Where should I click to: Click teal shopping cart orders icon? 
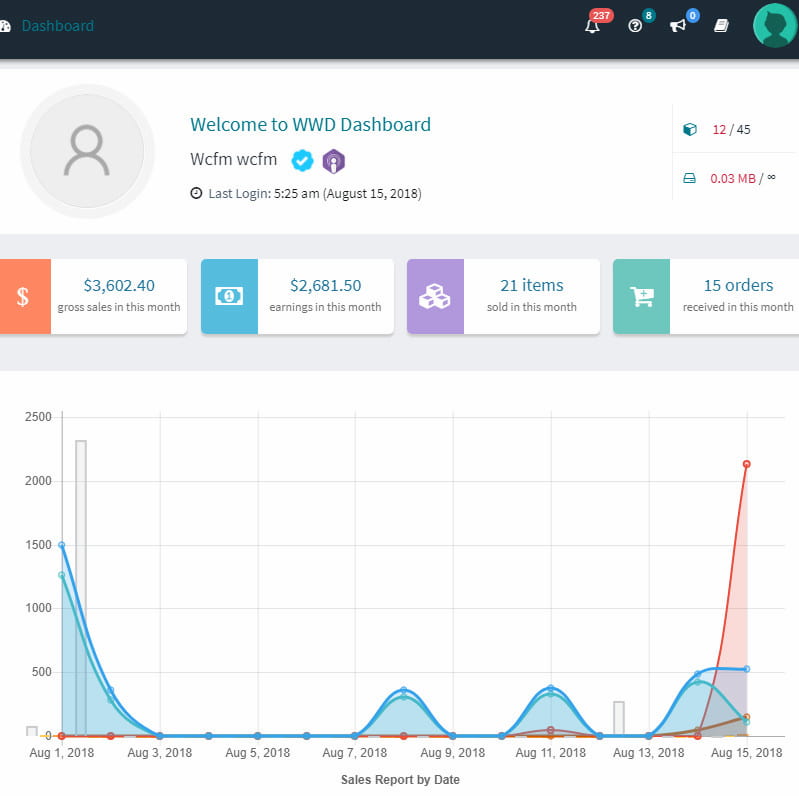pos(642,297)
